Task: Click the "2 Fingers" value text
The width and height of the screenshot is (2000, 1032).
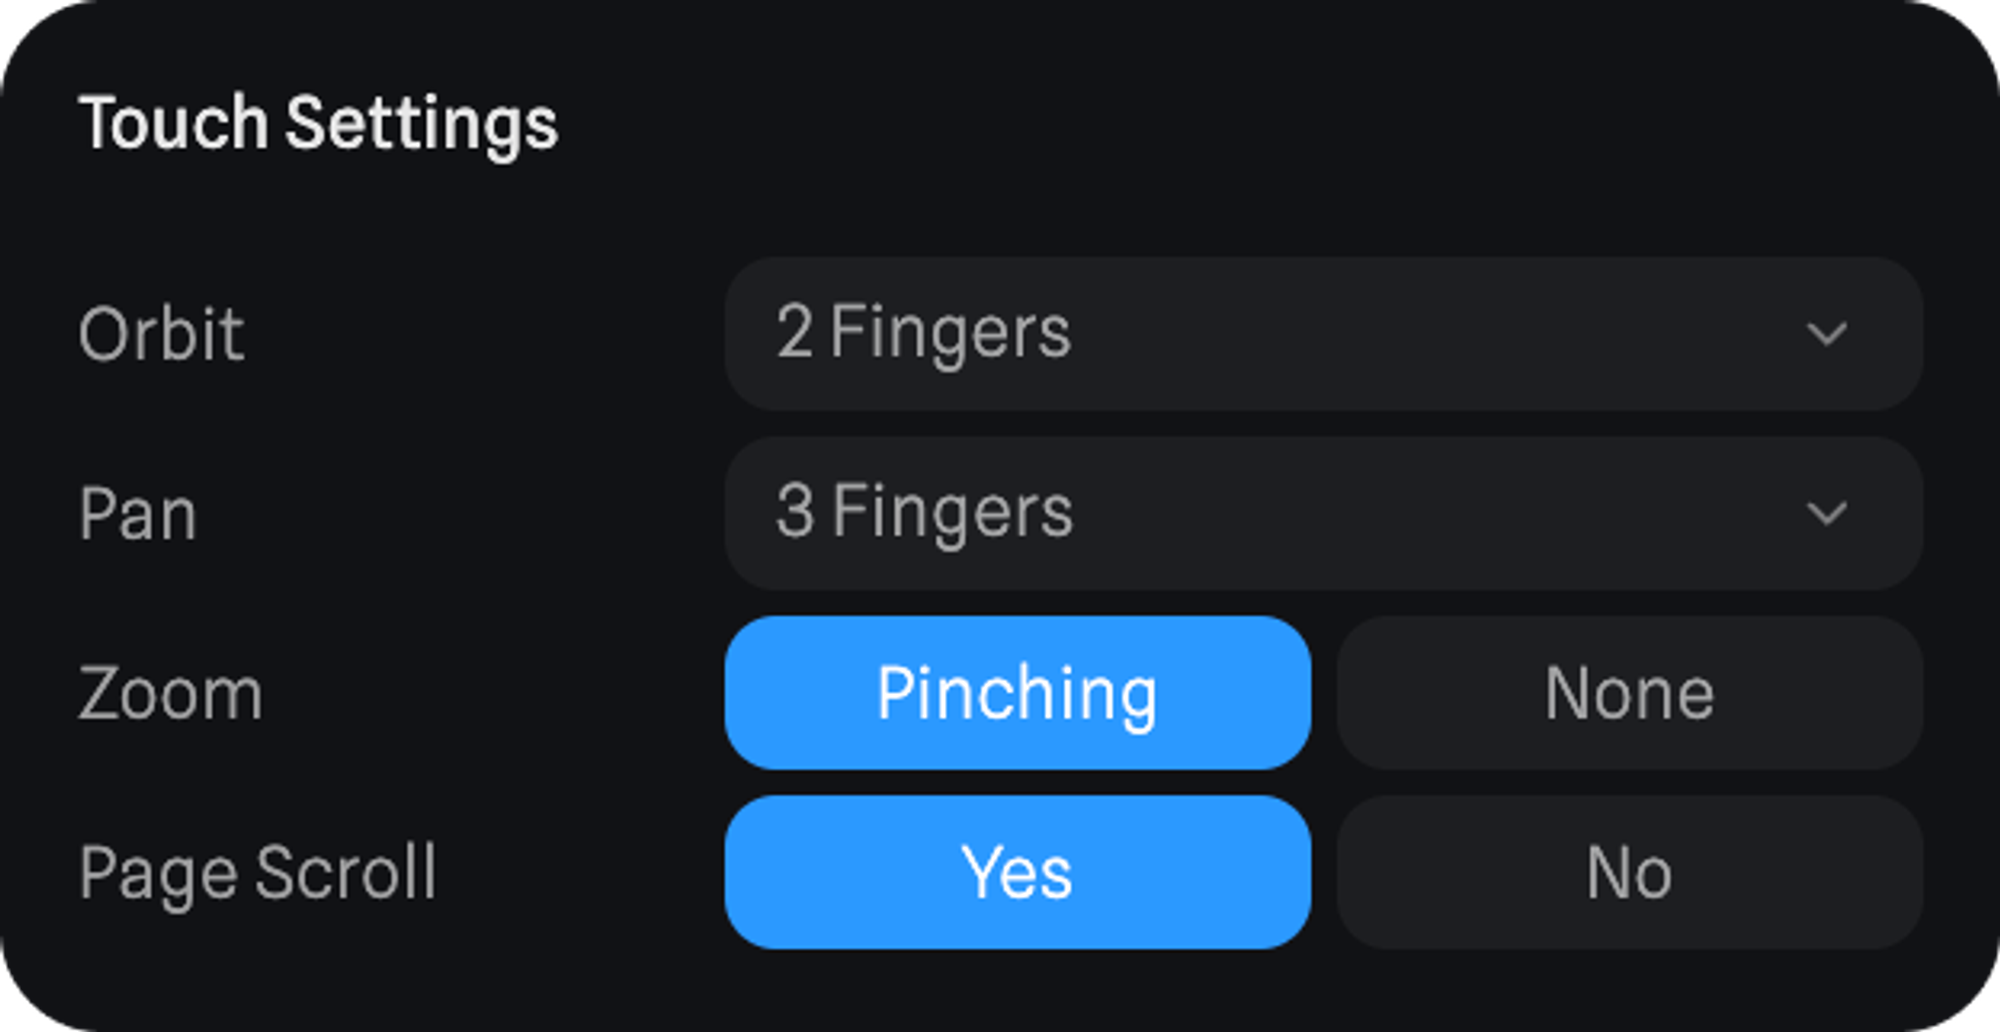Action: tap(923, 332)
